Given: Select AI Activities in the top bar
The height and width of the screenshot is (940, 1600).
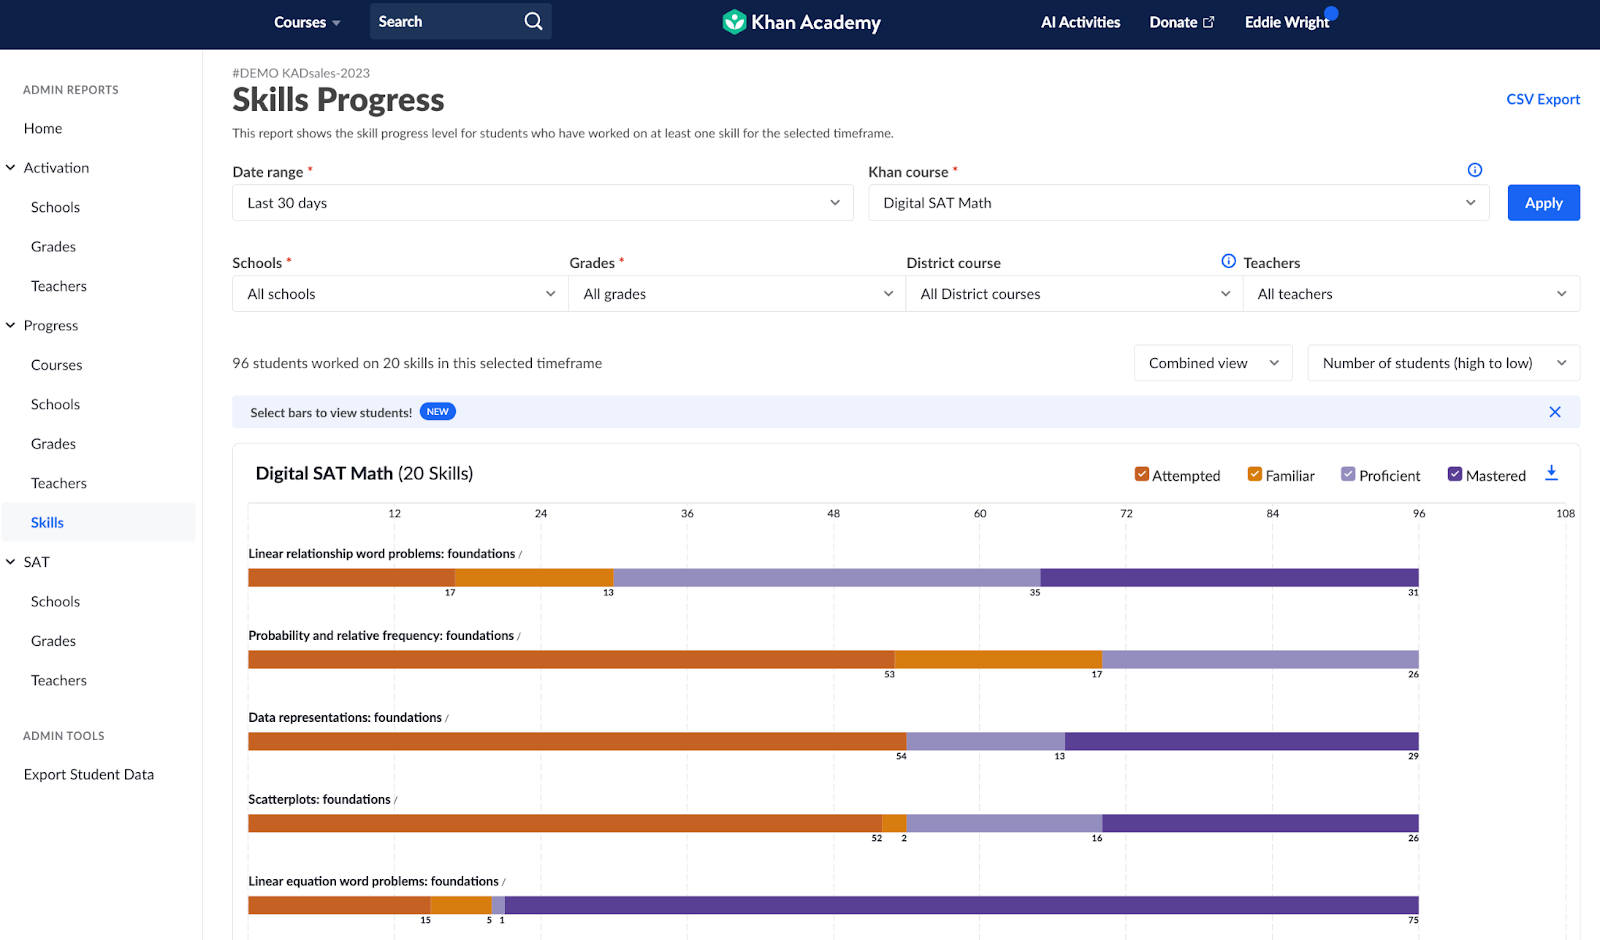Looking at the screenshot, I should [x=1080, y=21].
